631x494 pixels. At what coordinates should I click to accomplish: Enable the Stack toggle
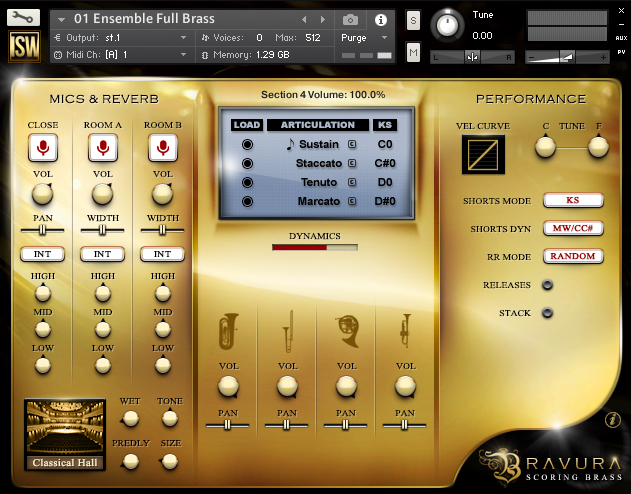point(547,313)
